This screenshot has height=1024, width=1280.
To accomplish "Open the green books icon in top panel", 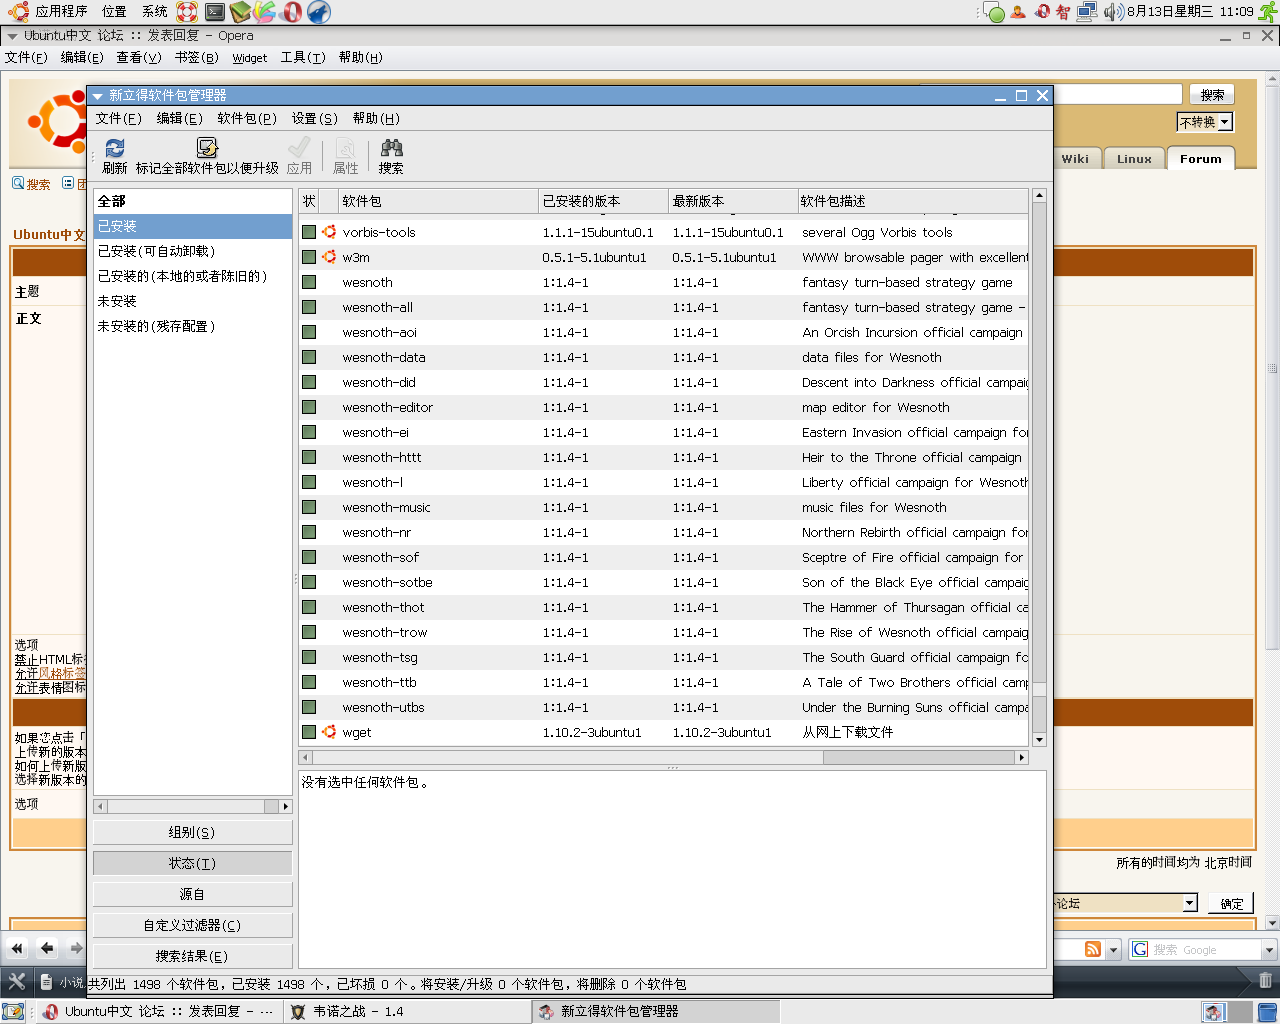I will [x=240, y=12].
